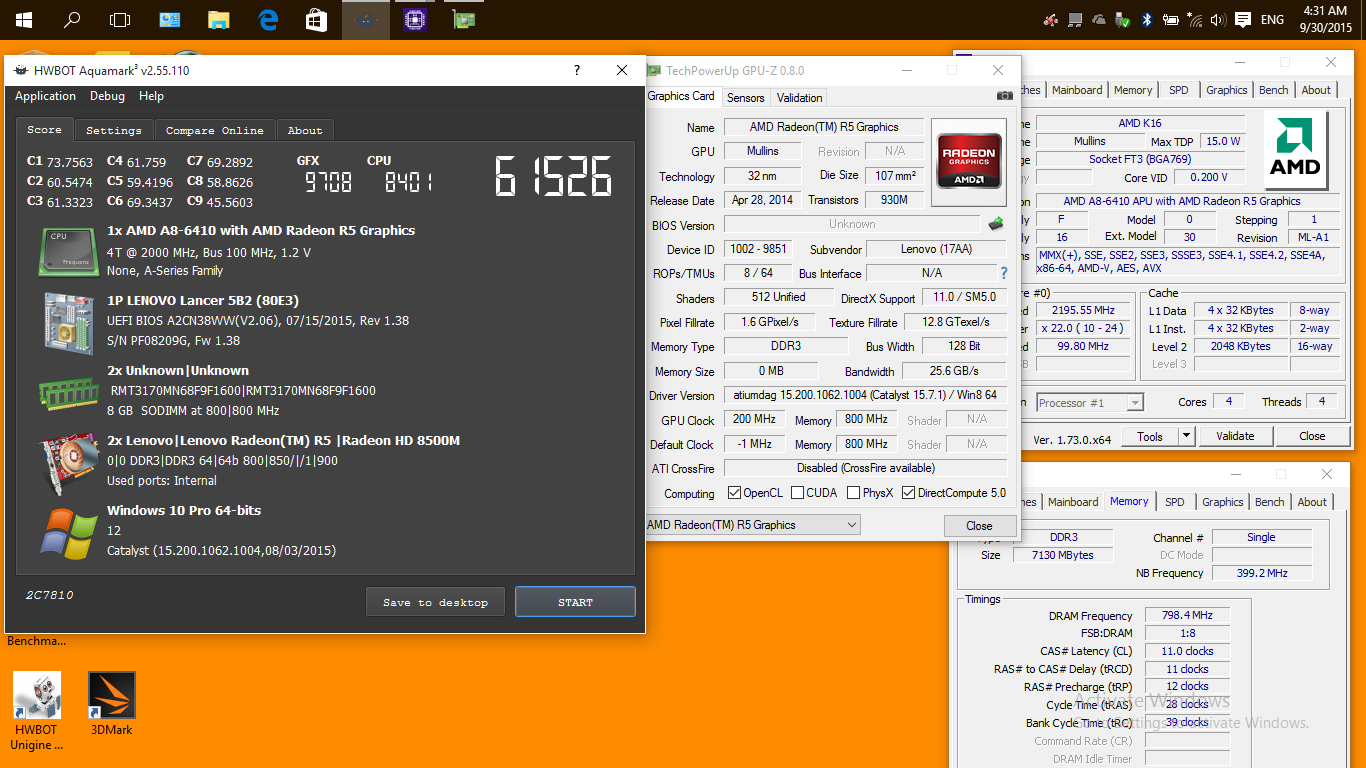Toggle the CUDA checkbox in GPU-Z
The image size is (1366, 768).
(798, 493)
